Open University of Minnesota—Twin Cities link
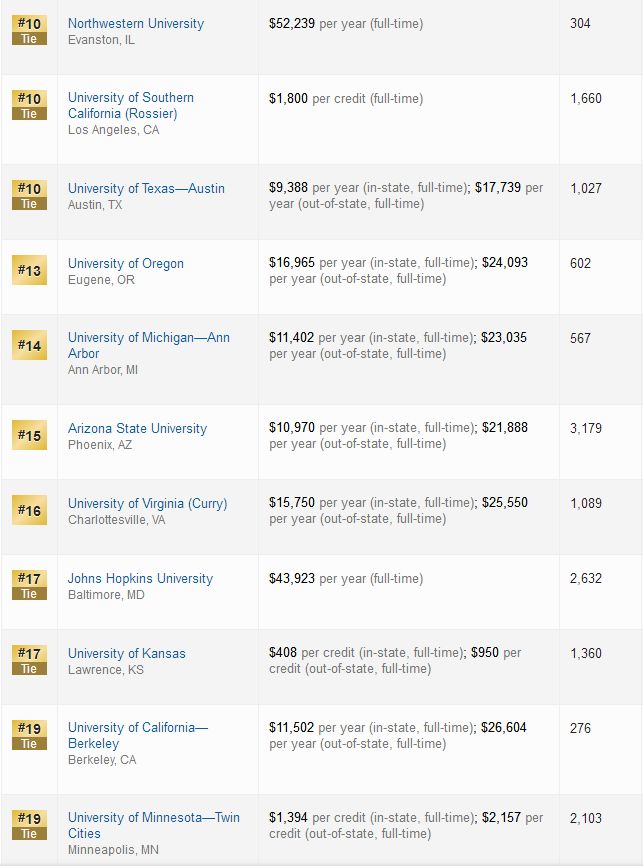Viewport: 643px width, 866px height. point(154,825)
